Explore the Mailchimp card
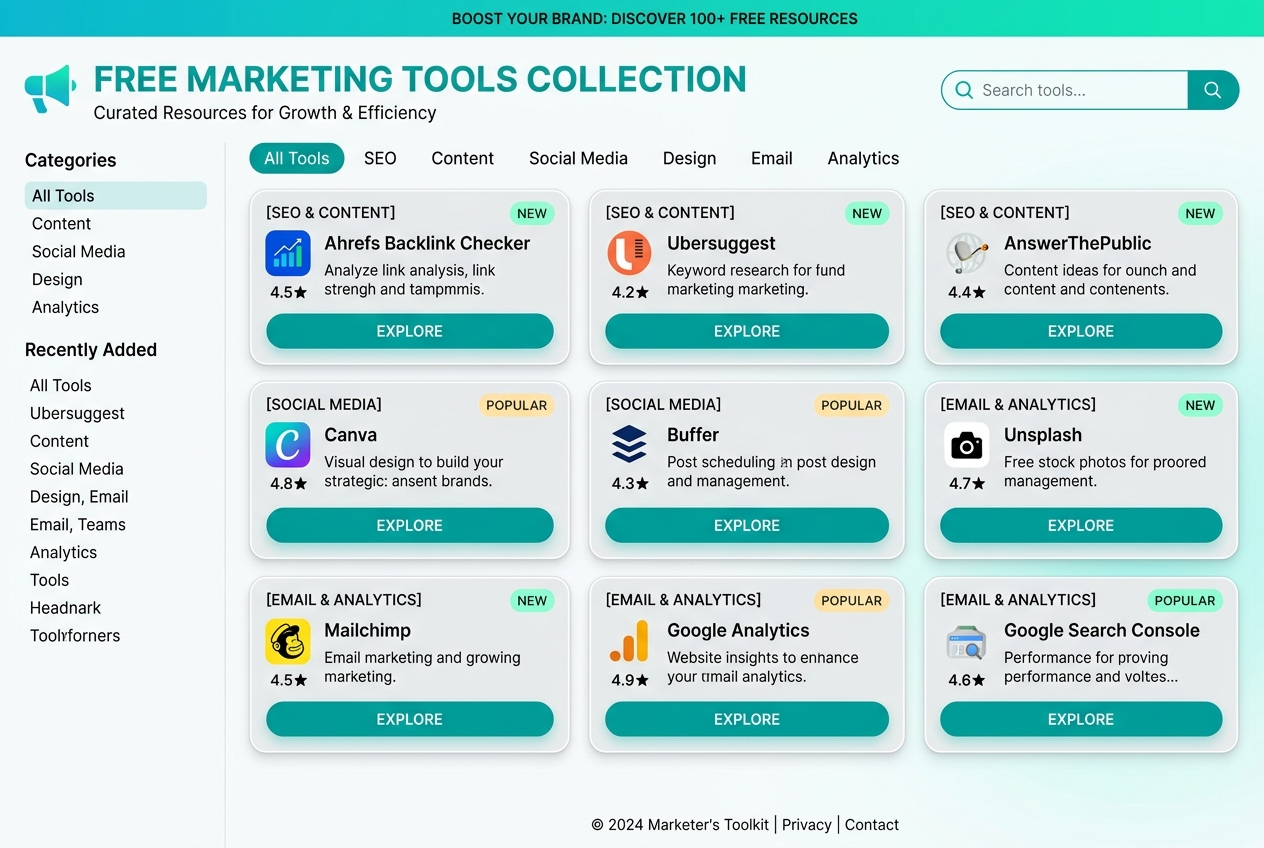Screen dimensions: 1264x848 point(410,719)
